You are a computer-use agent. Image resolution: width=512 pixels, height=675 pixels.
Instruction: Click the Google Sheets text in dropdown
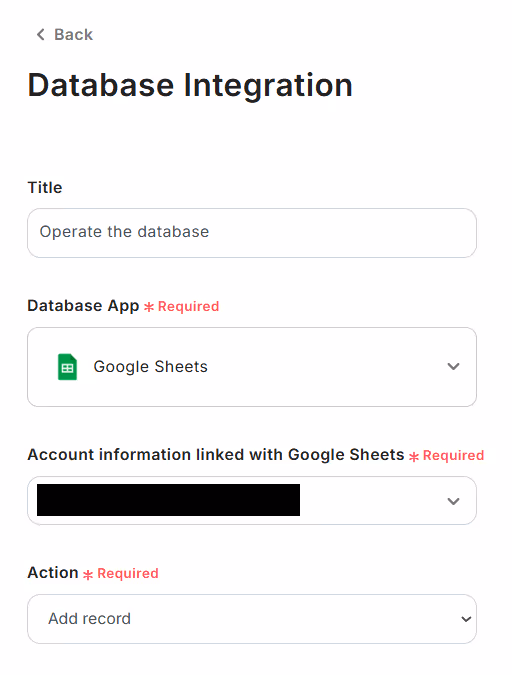click(x=151, y=367)
